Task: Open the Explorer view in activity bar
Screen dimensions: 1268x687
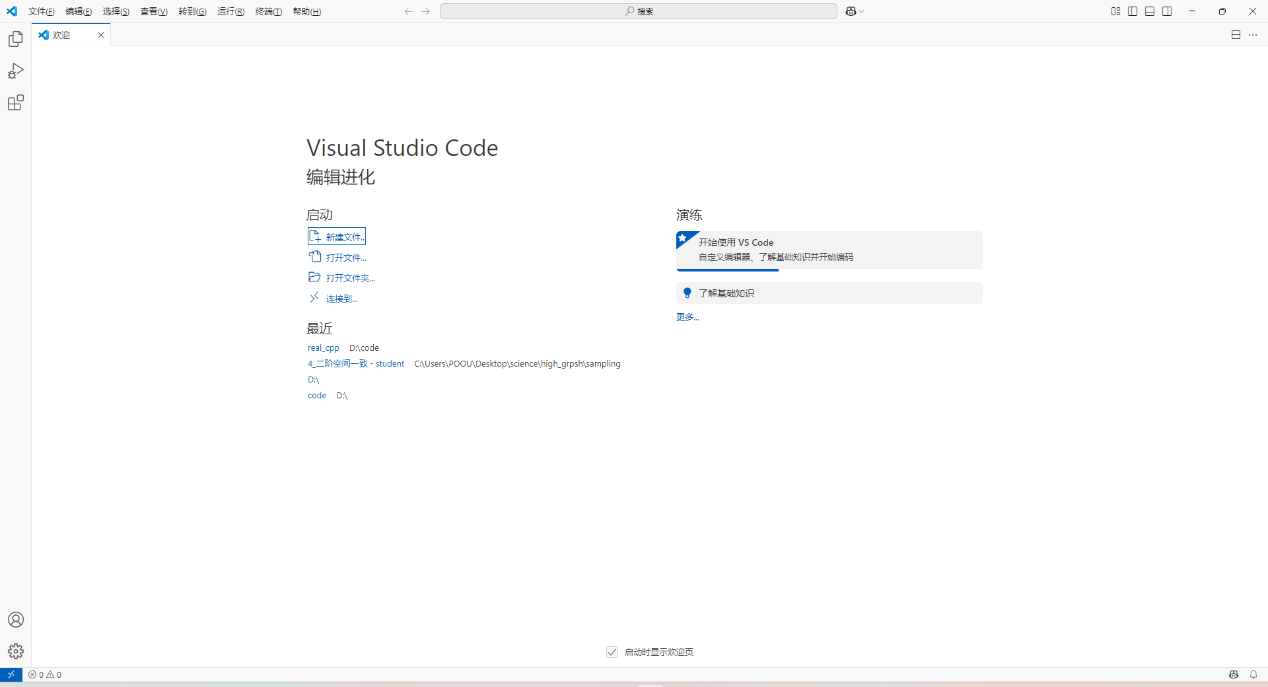Action: (15, 39)
